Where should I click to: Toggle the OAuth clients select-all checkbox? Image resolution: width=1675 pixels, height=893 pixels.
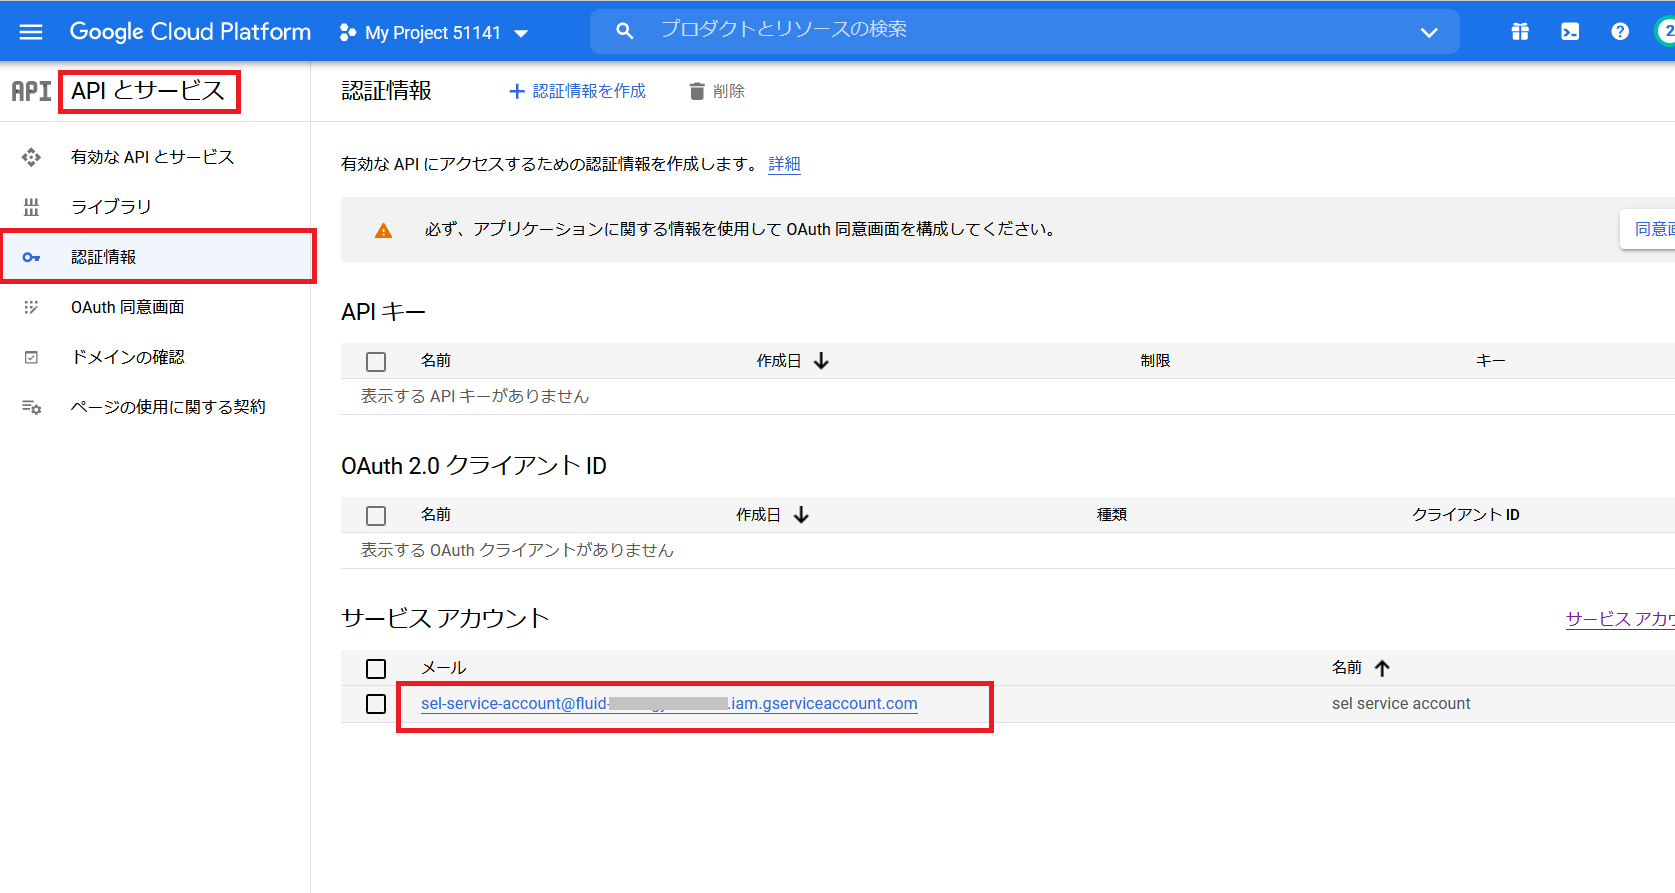coord(376,516)
